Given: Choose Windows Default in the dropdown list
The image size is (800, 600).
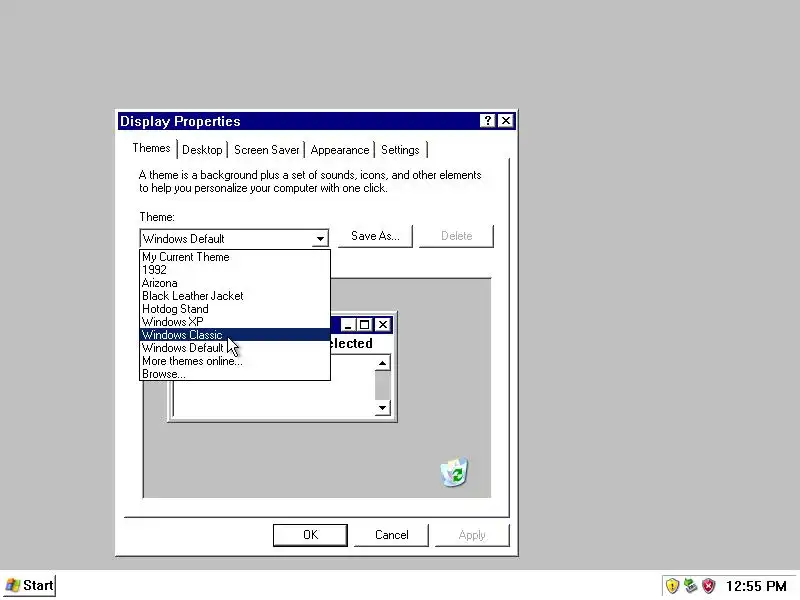Looking at the screenshot, I should pos(235,348).
